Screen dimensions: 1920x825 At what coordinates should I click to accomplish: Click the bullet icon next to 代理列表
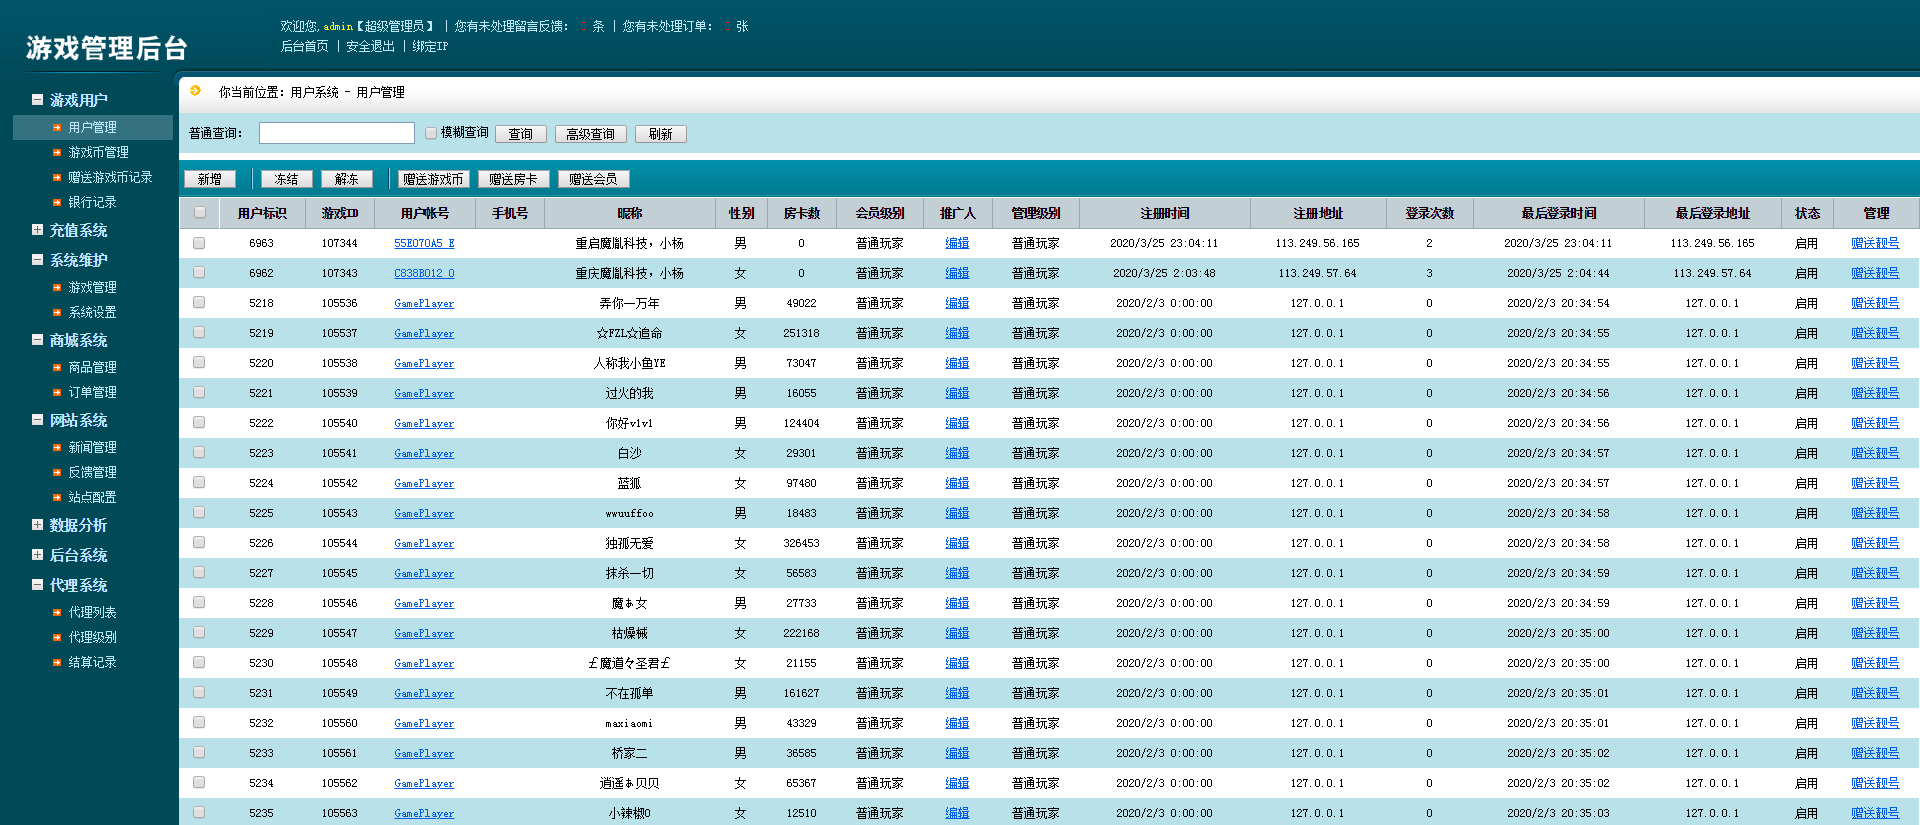57,613
